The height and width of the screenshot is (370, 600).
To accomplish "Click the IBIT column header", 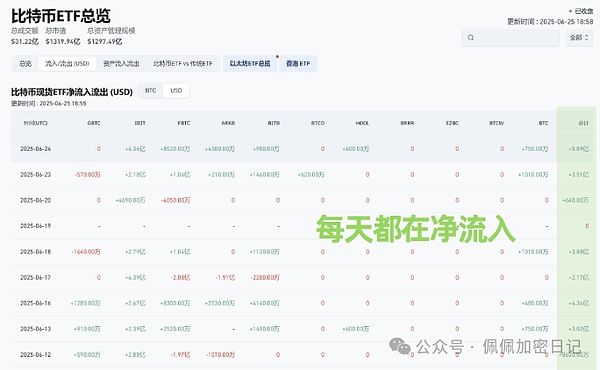I will pyautogui.click(x=140, y=123).
